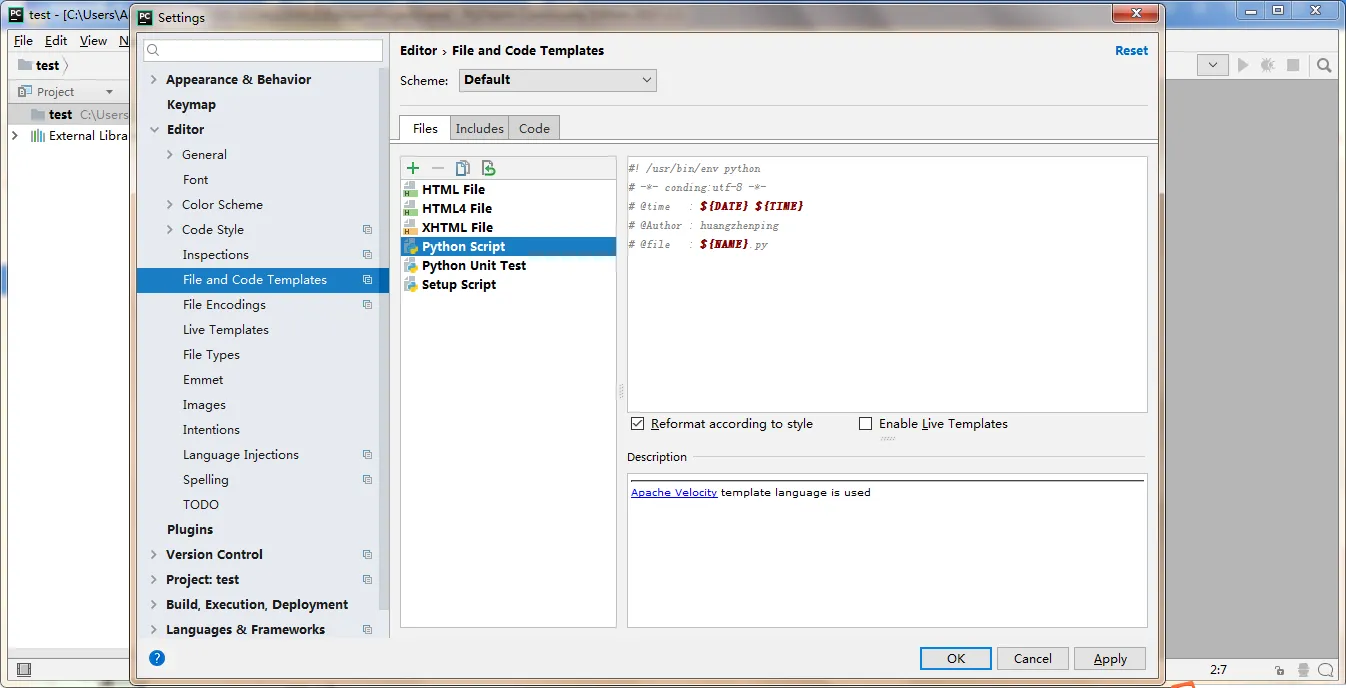Expand the Code Style node arrow
Viewport: 1346px width, 688px height.
(x=170, y=230)
